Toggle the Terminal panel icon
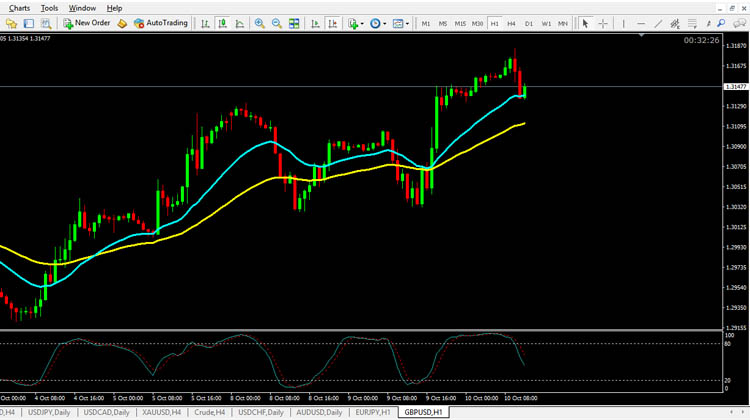The width and height of the screenshot is (750, 420). (29, 23)
